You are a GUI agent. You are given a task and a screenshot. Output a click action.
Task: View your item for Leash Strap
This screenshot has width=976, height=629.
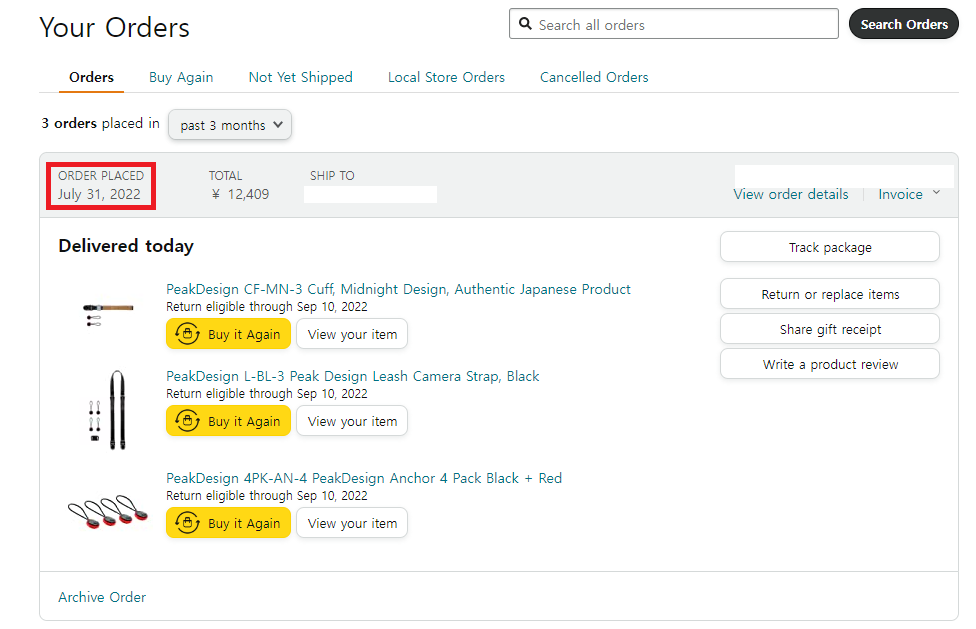(352, 421)
